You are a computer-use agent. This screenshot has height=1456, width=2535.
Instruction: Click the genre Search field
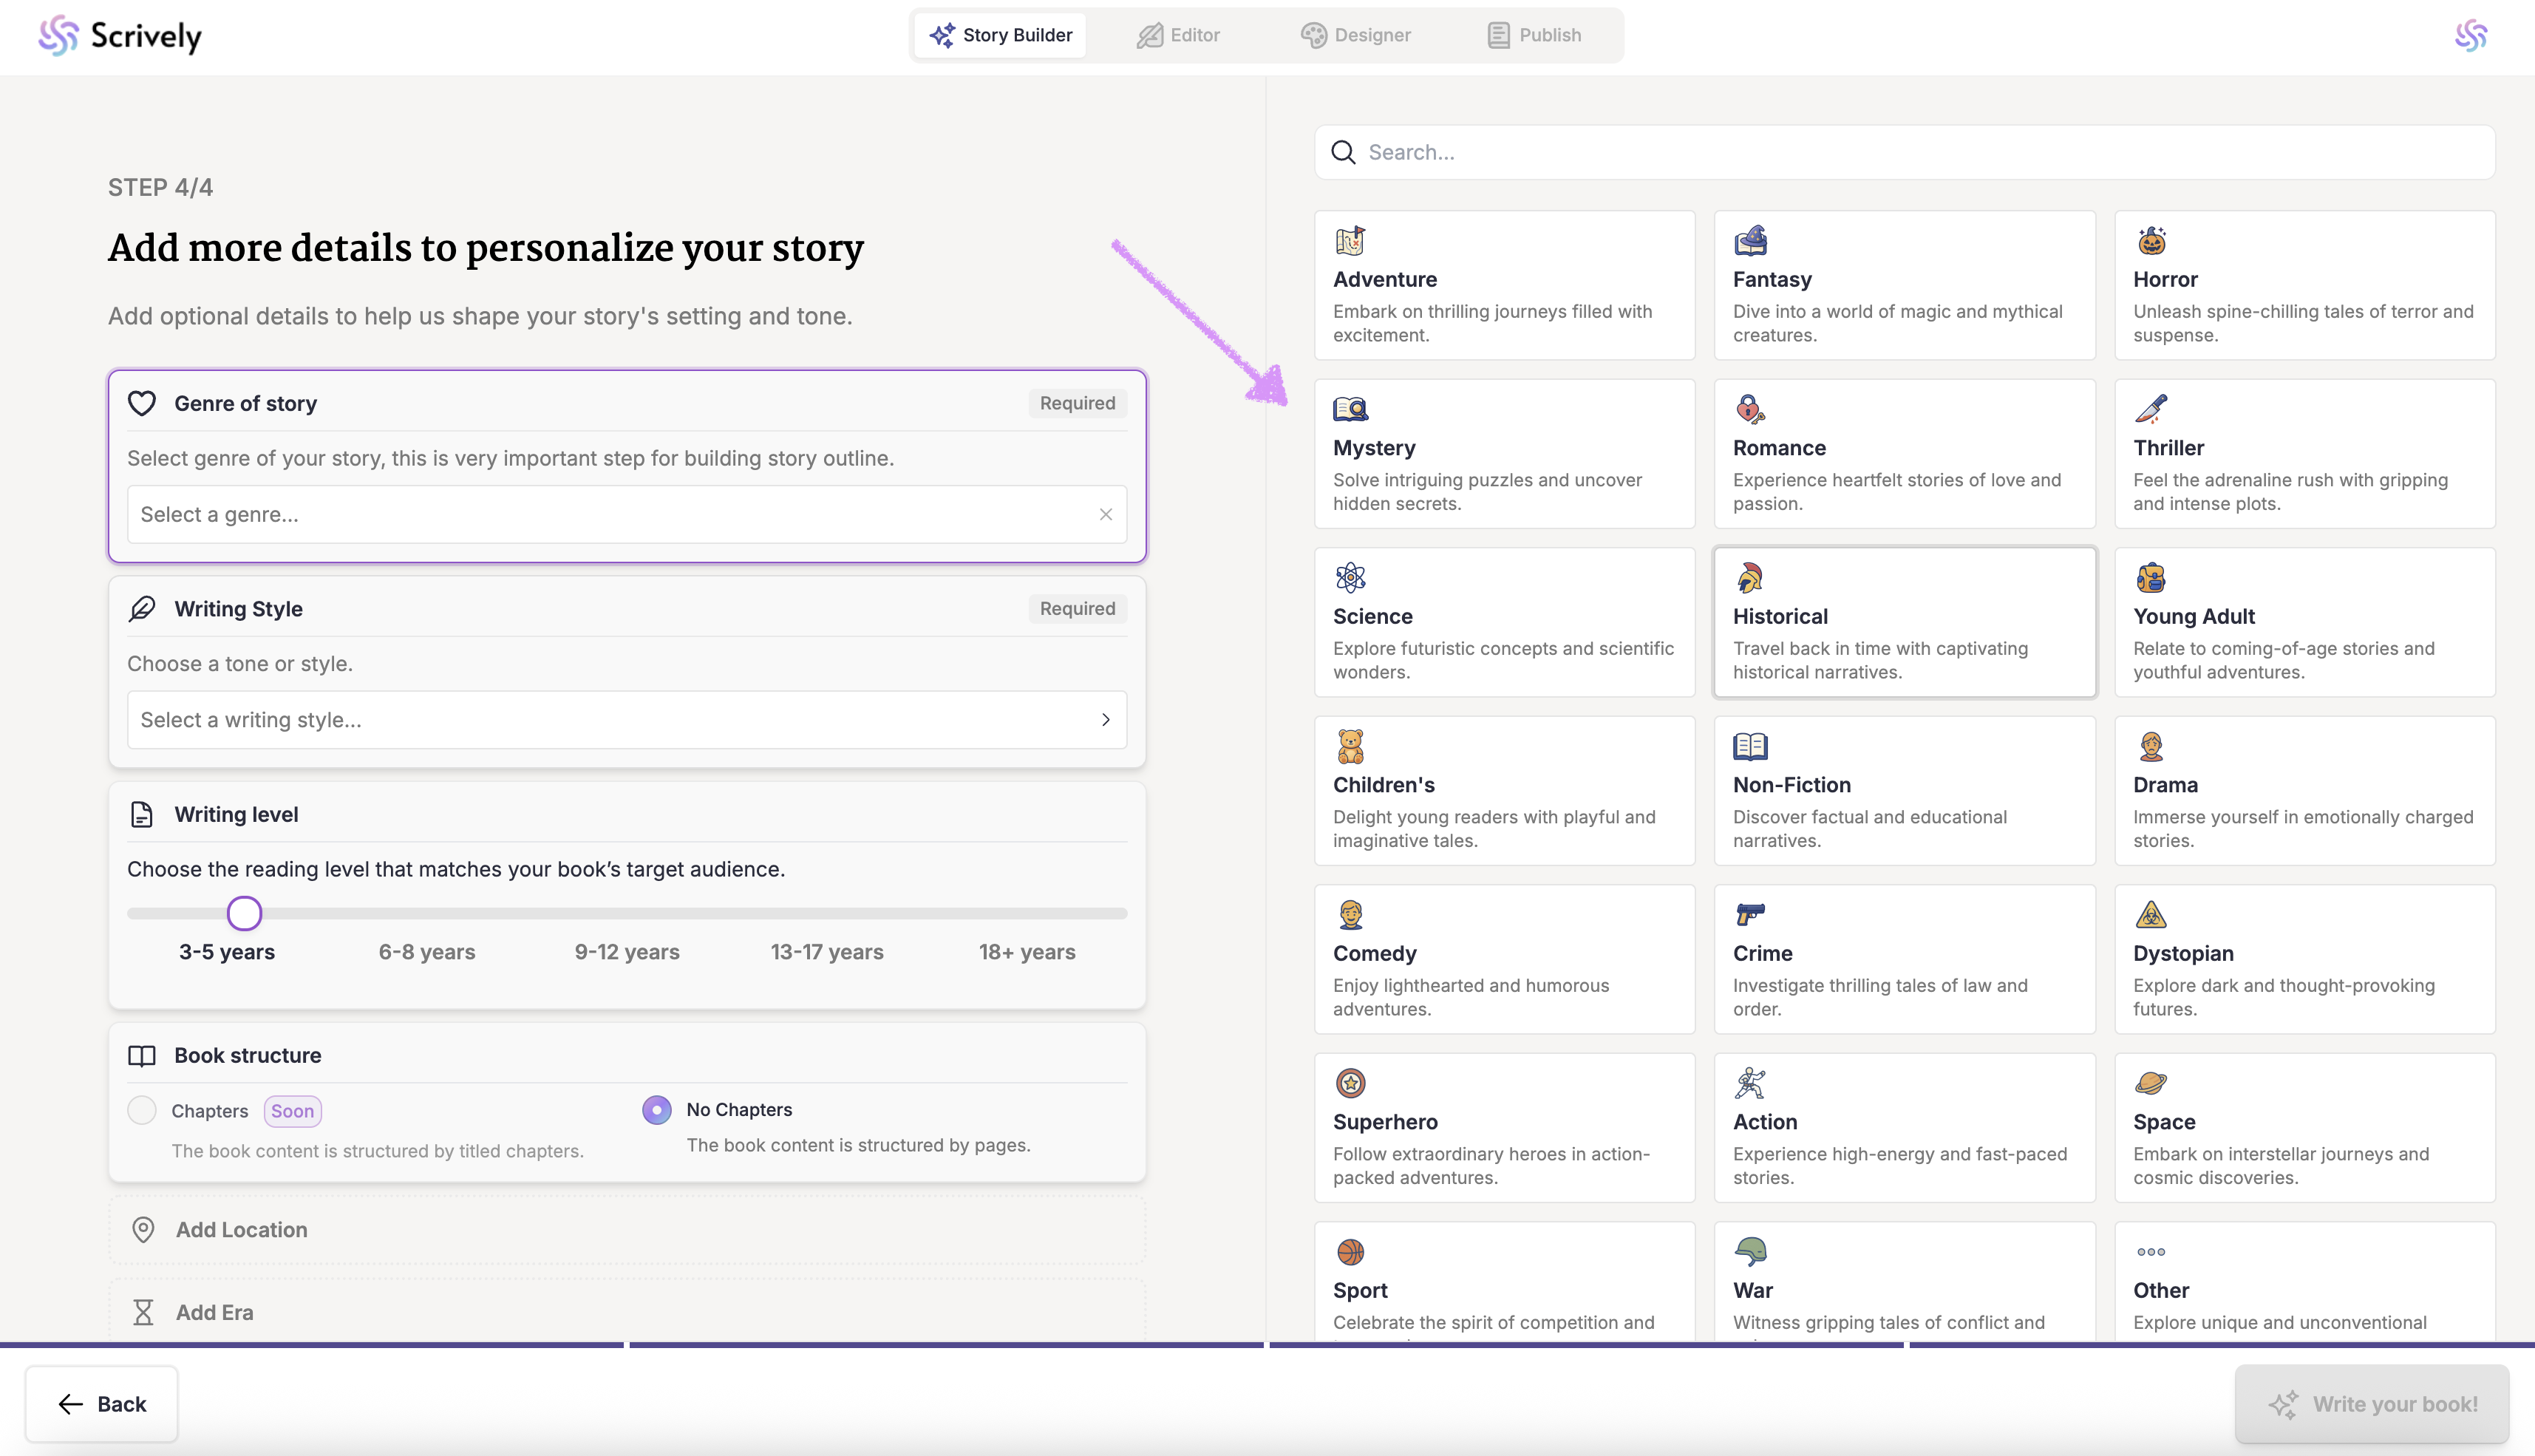(1904, 152)
